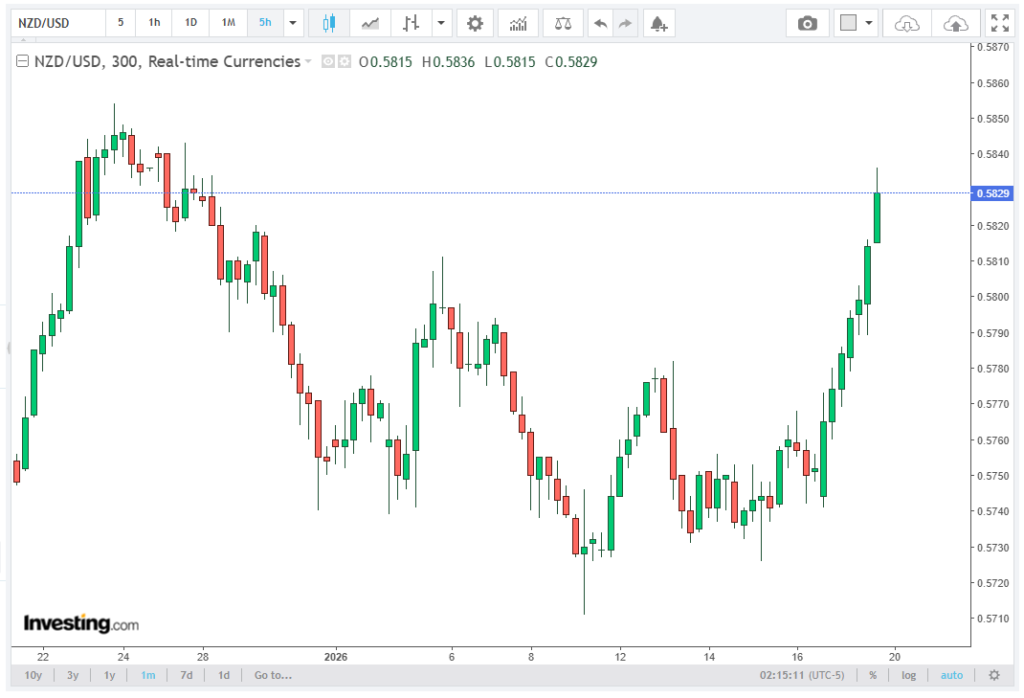This screenshot has width=1024, height=698.
Task: Undo the last chart action
Action: 599,22
